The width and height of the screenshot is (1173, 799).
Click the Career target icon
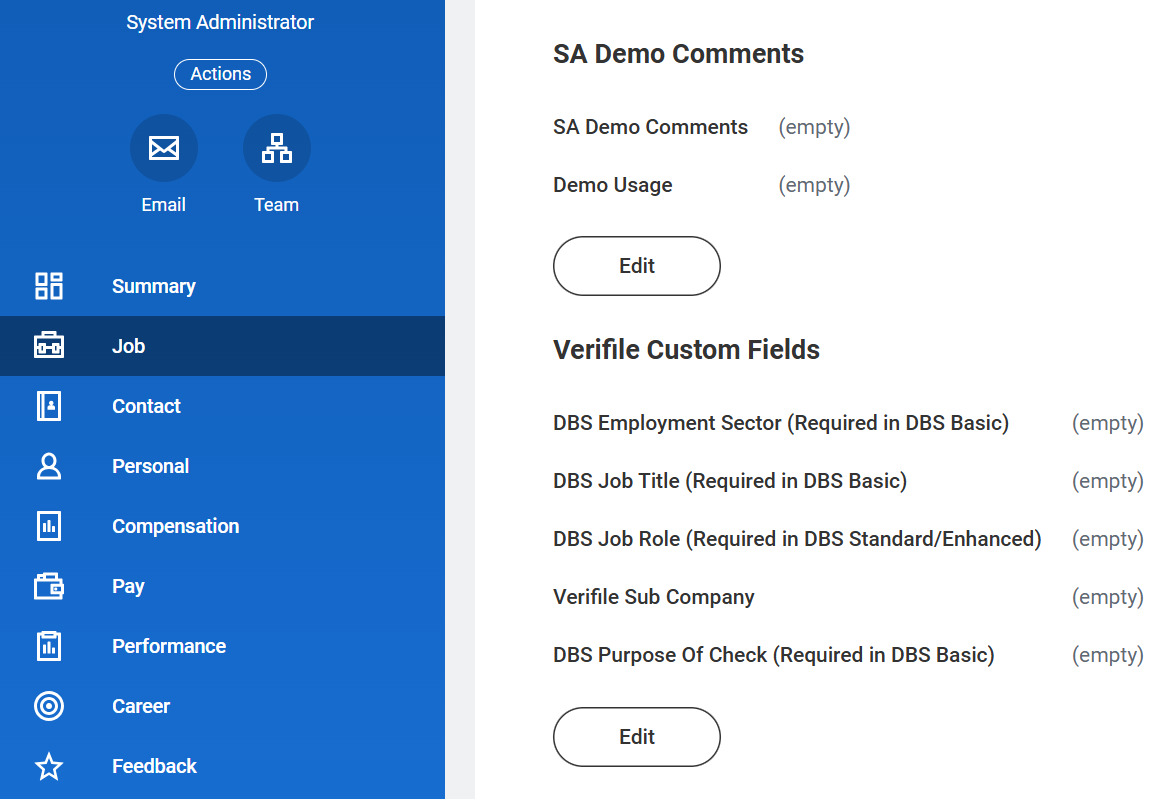pos(49,706)
